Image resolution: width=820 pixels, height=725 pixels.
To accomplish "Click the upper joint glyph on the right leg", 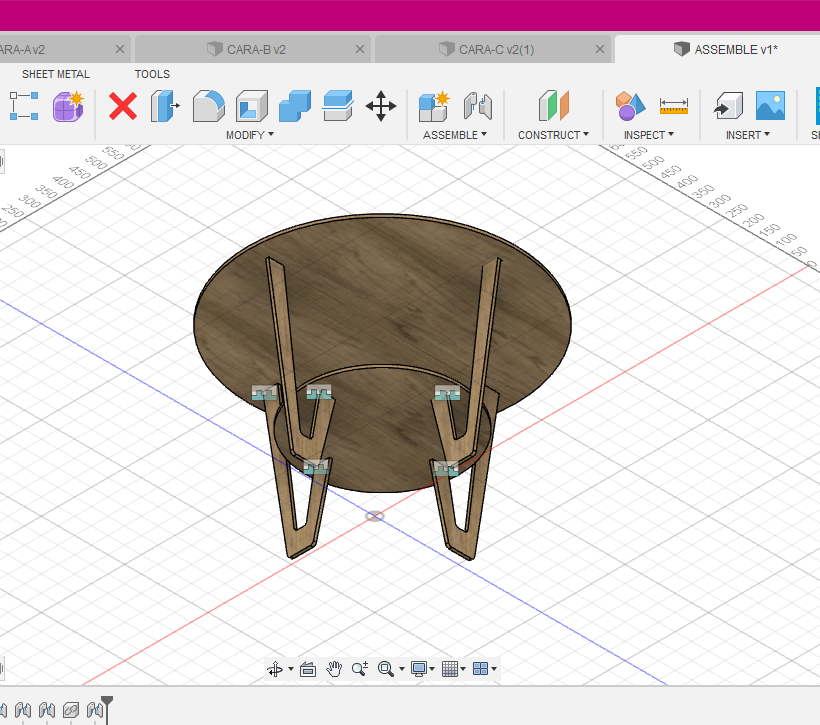I will tap(448, 392).
